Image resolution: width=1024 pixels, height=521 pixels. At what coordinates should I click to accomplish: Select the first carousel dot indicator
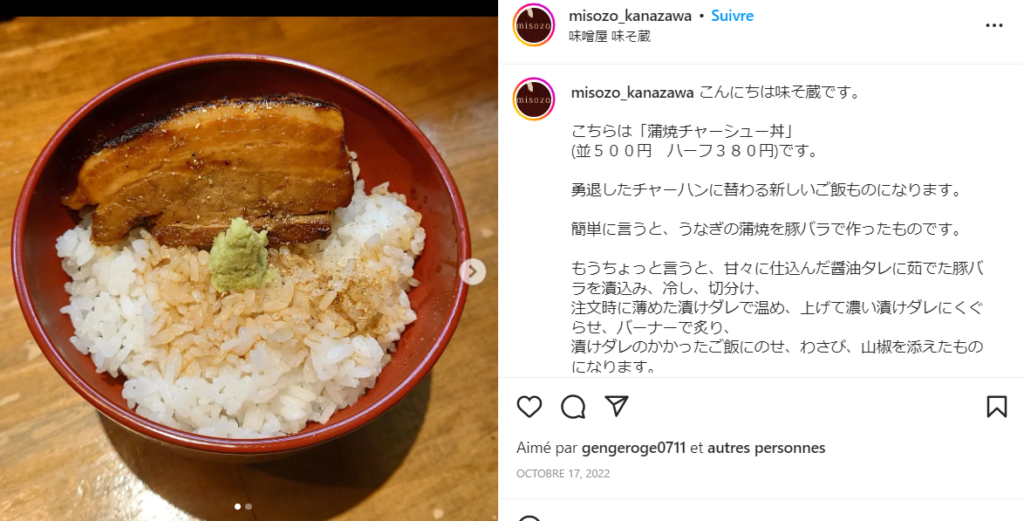pyautogui.click(x=237, y=506)
